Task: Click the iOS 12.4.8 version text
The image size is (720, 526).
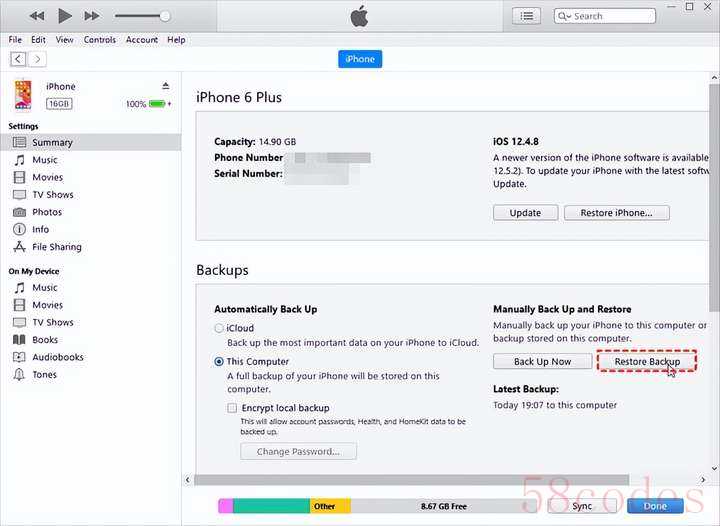Action: [x=516, y=141]
